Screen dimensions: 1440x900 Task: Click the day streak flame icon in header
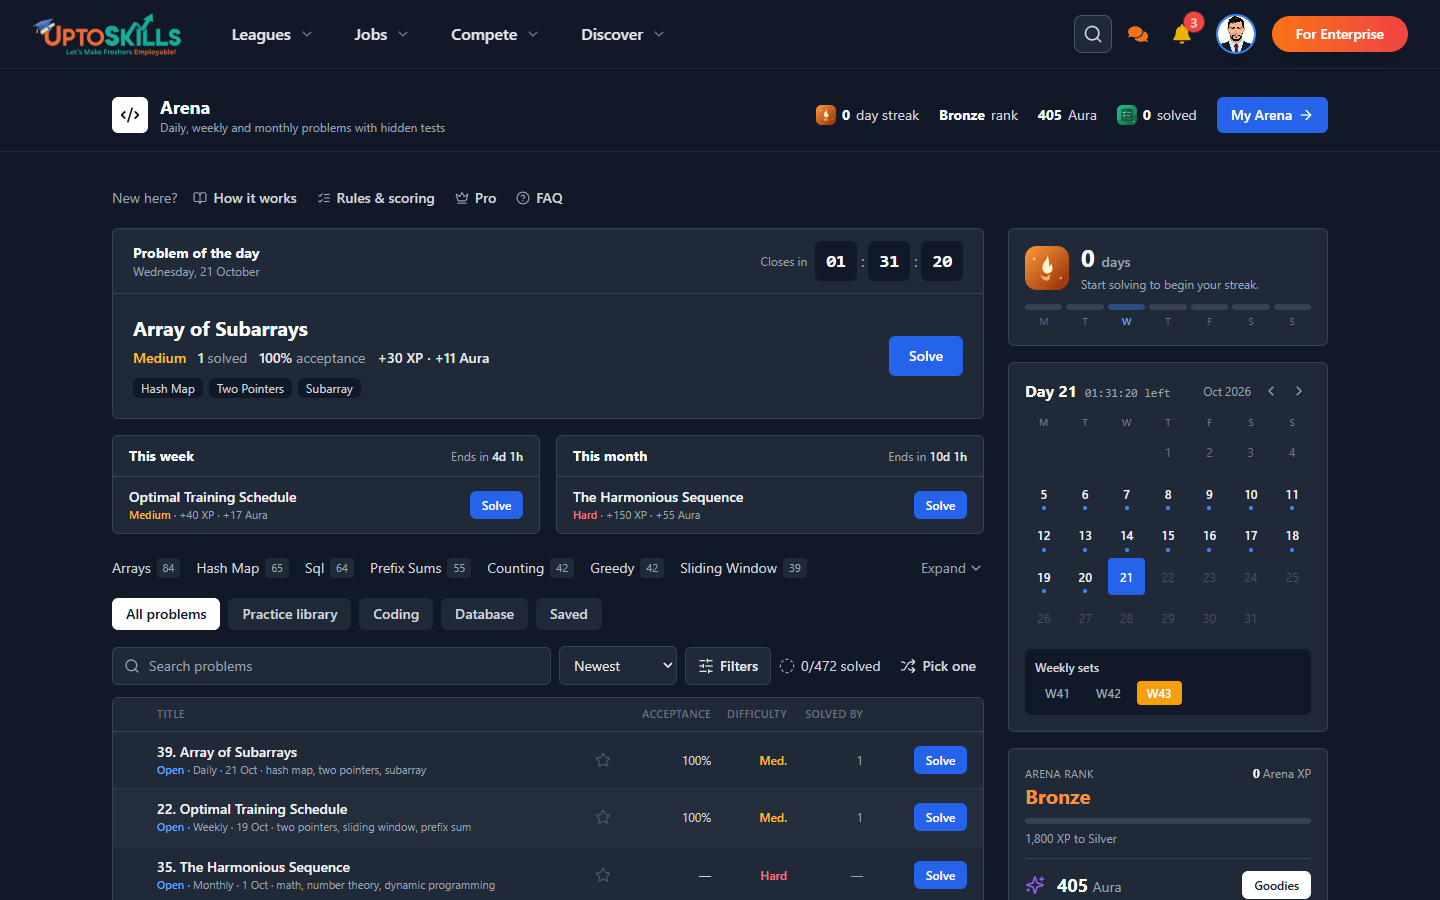(826, 115)
